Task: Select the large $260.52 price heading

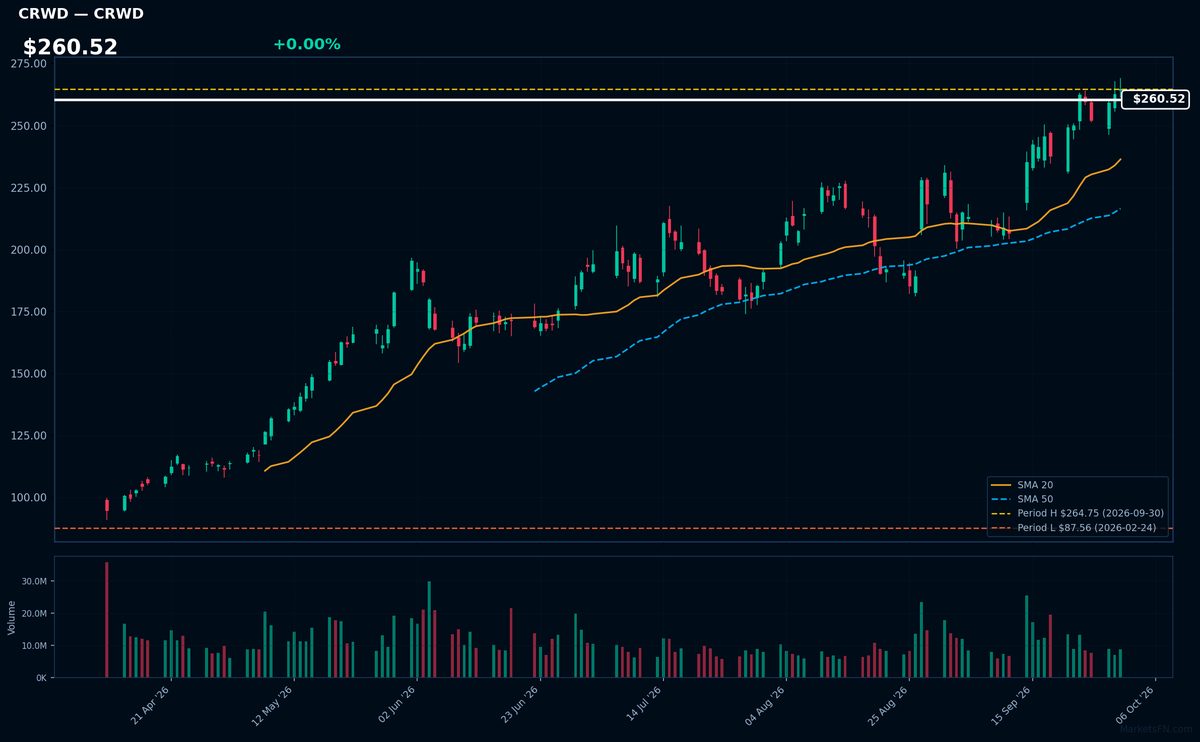Action: [70, 47]
